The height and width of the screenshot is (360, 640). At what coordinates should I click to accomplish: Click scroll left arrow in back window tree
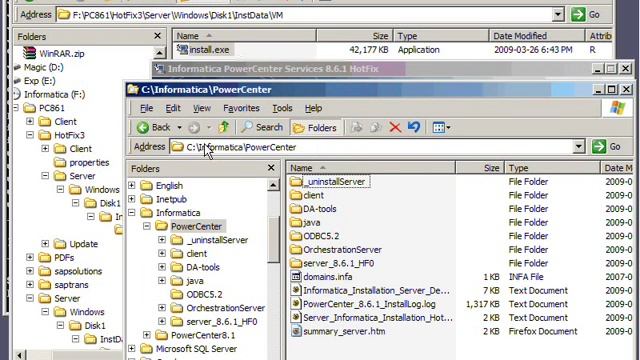coord(20,355)
